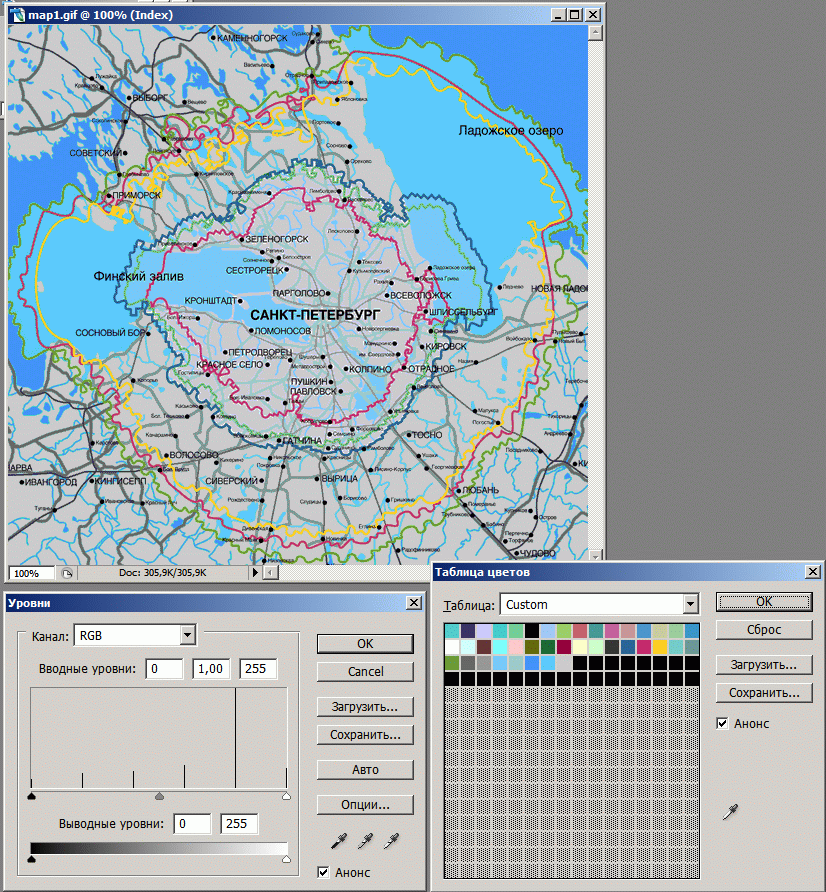This screenshot has height=892, width=826.
Task: Click Загрузить... in the color table dialog
Action: coord(763,664)
